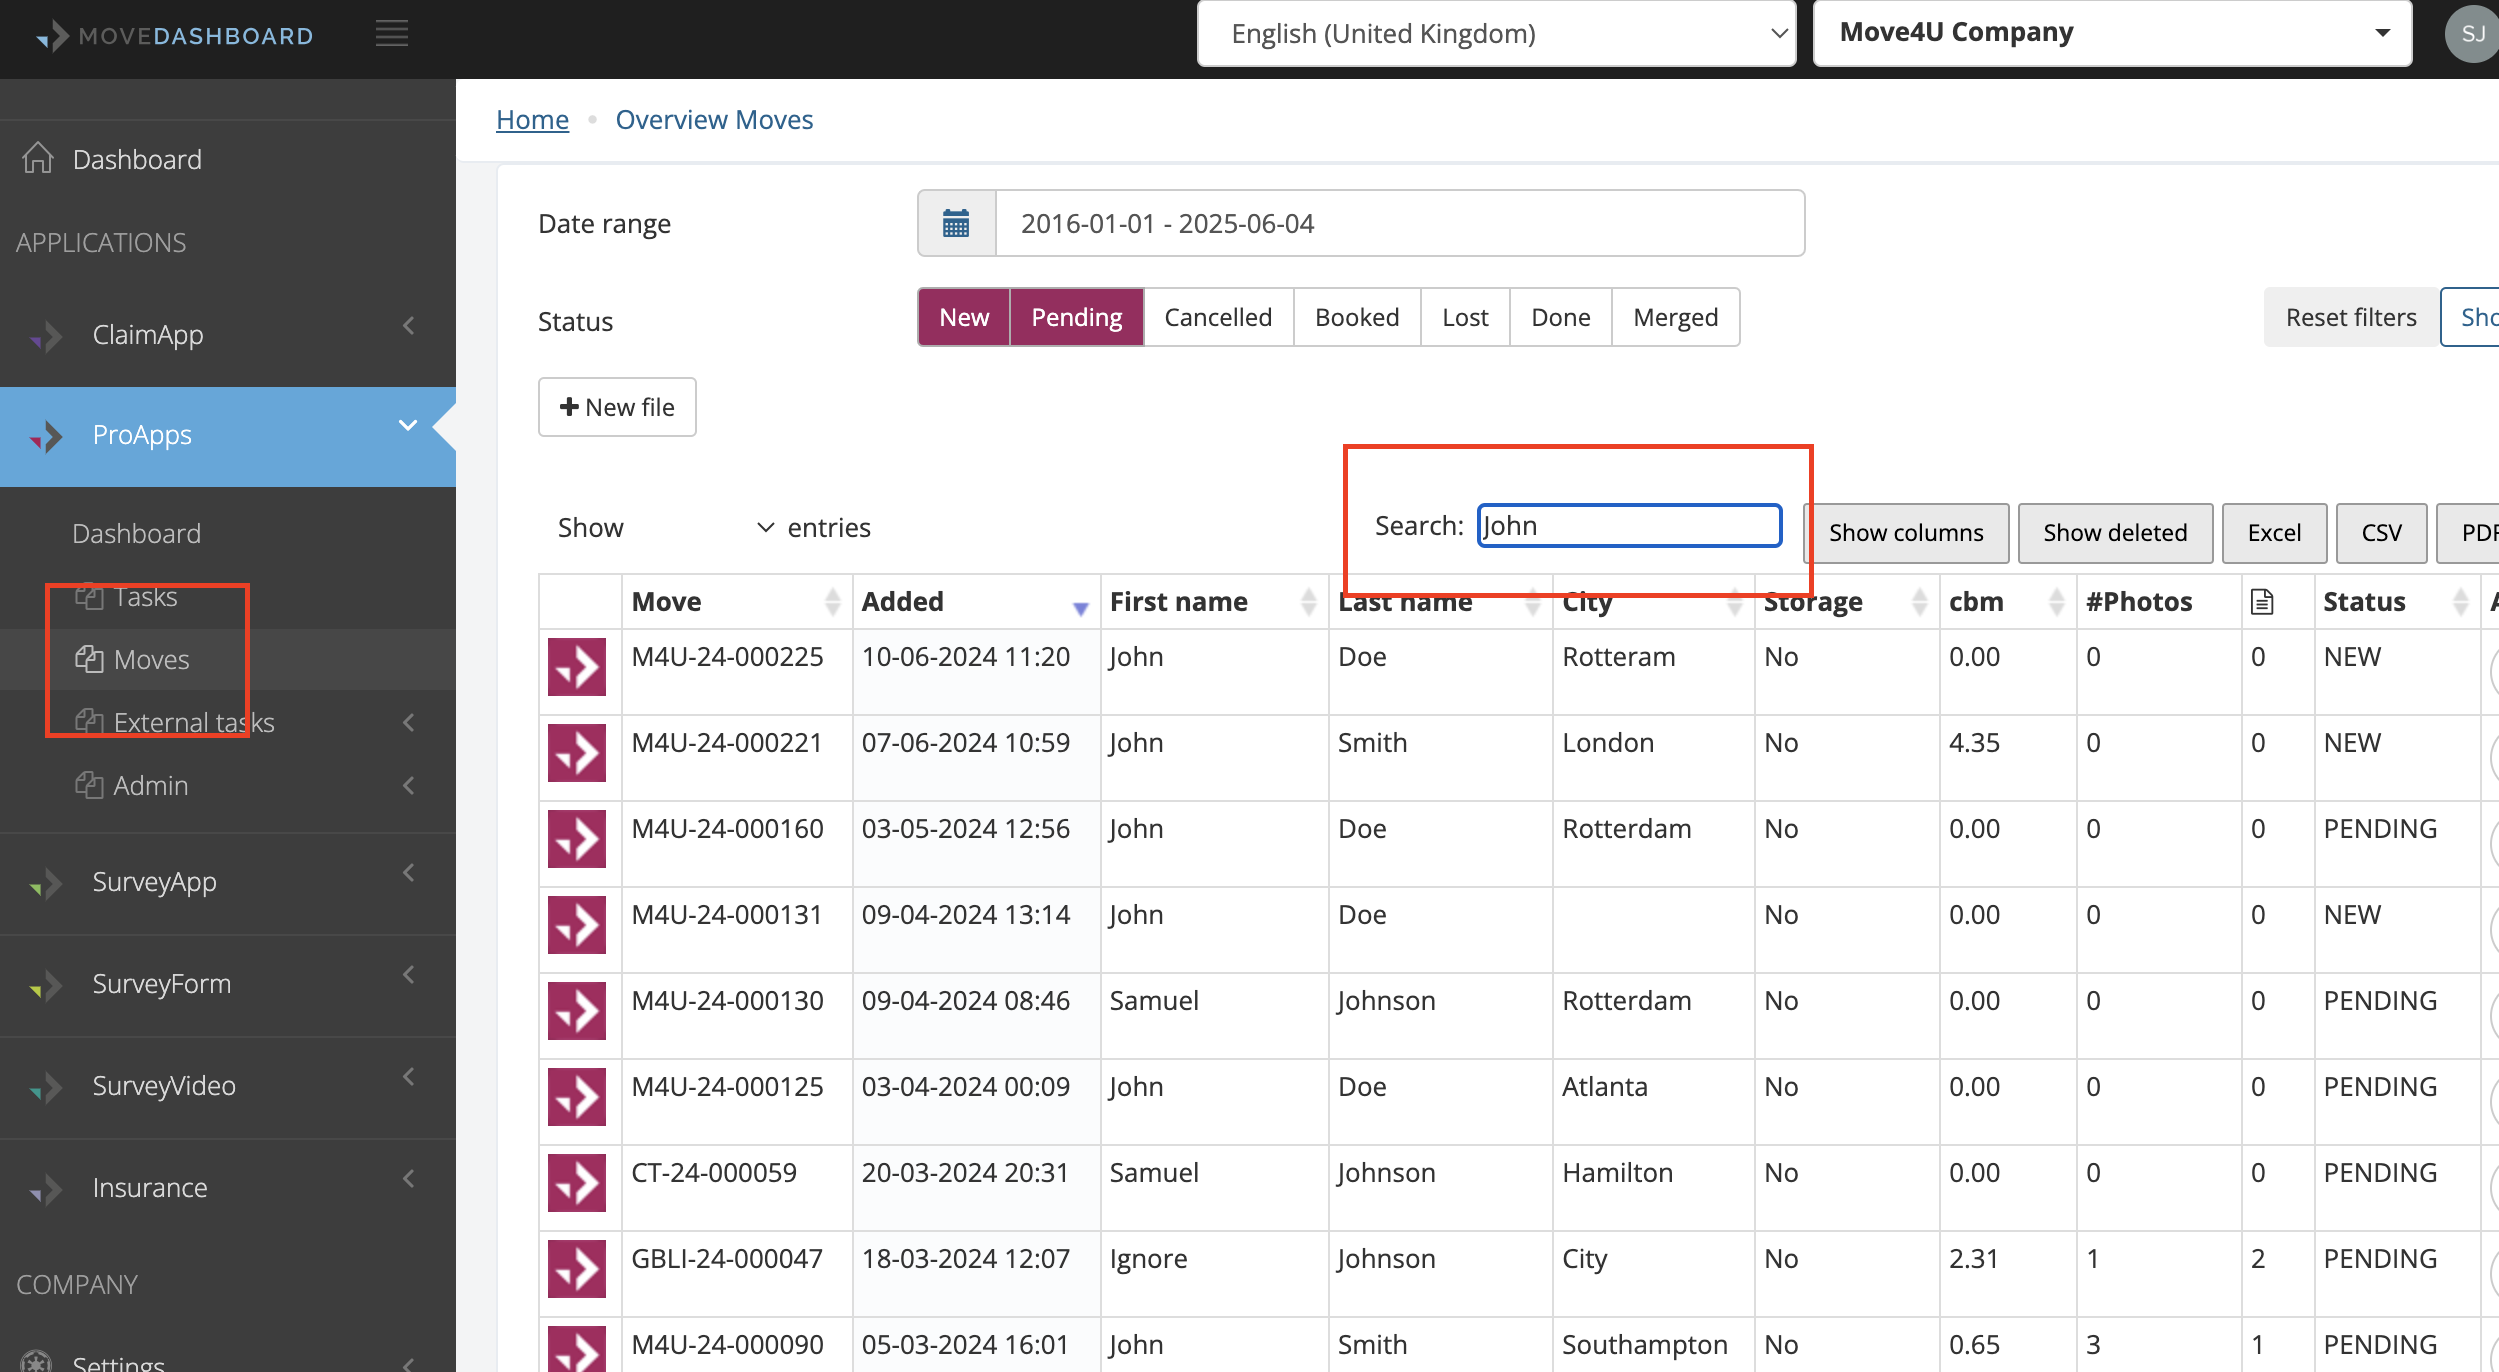This screenshot has height=1372, width=2499.
Task: Sort by cbm column header
Action: tap(2007, 601)
